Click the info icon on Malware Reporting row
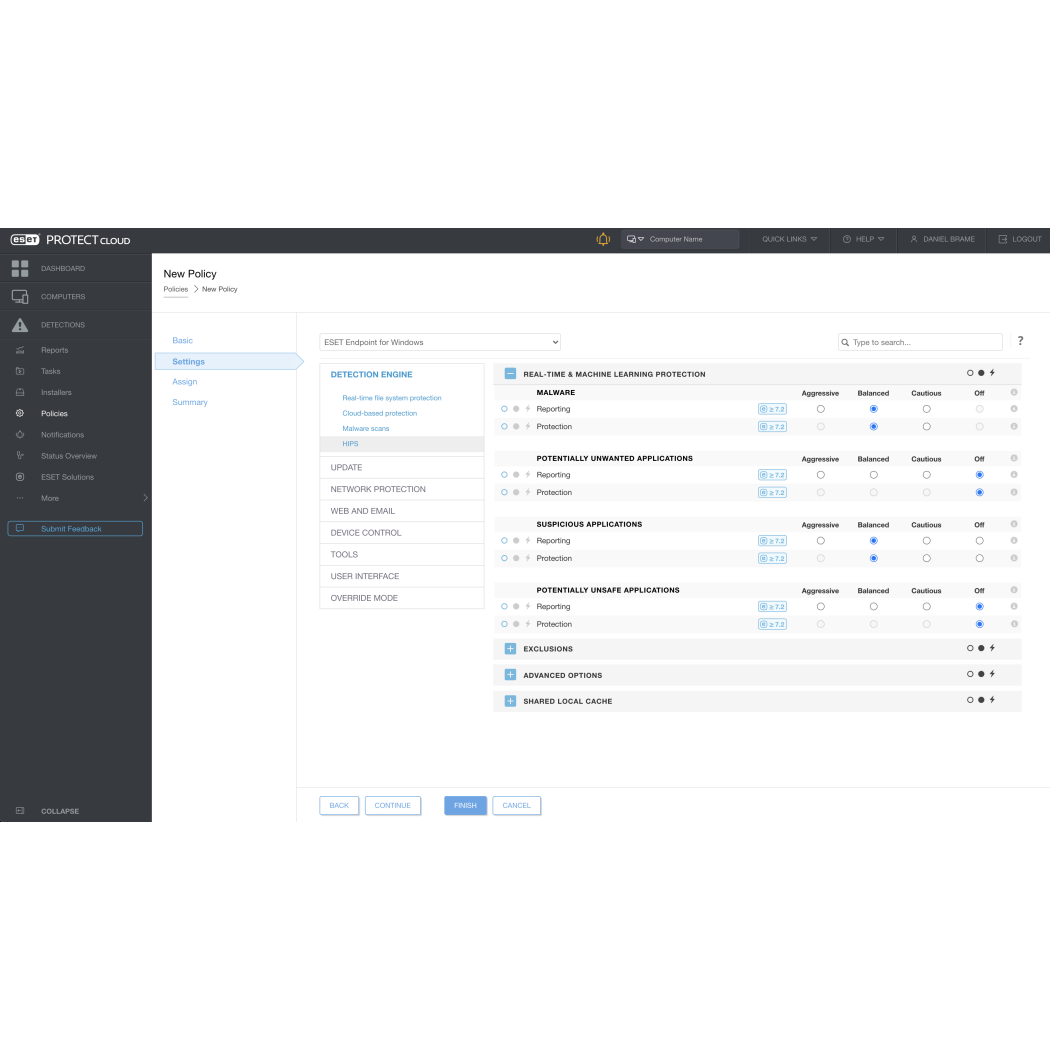This screenshot has width=1050, height=1050. [x=1014, y=409]
